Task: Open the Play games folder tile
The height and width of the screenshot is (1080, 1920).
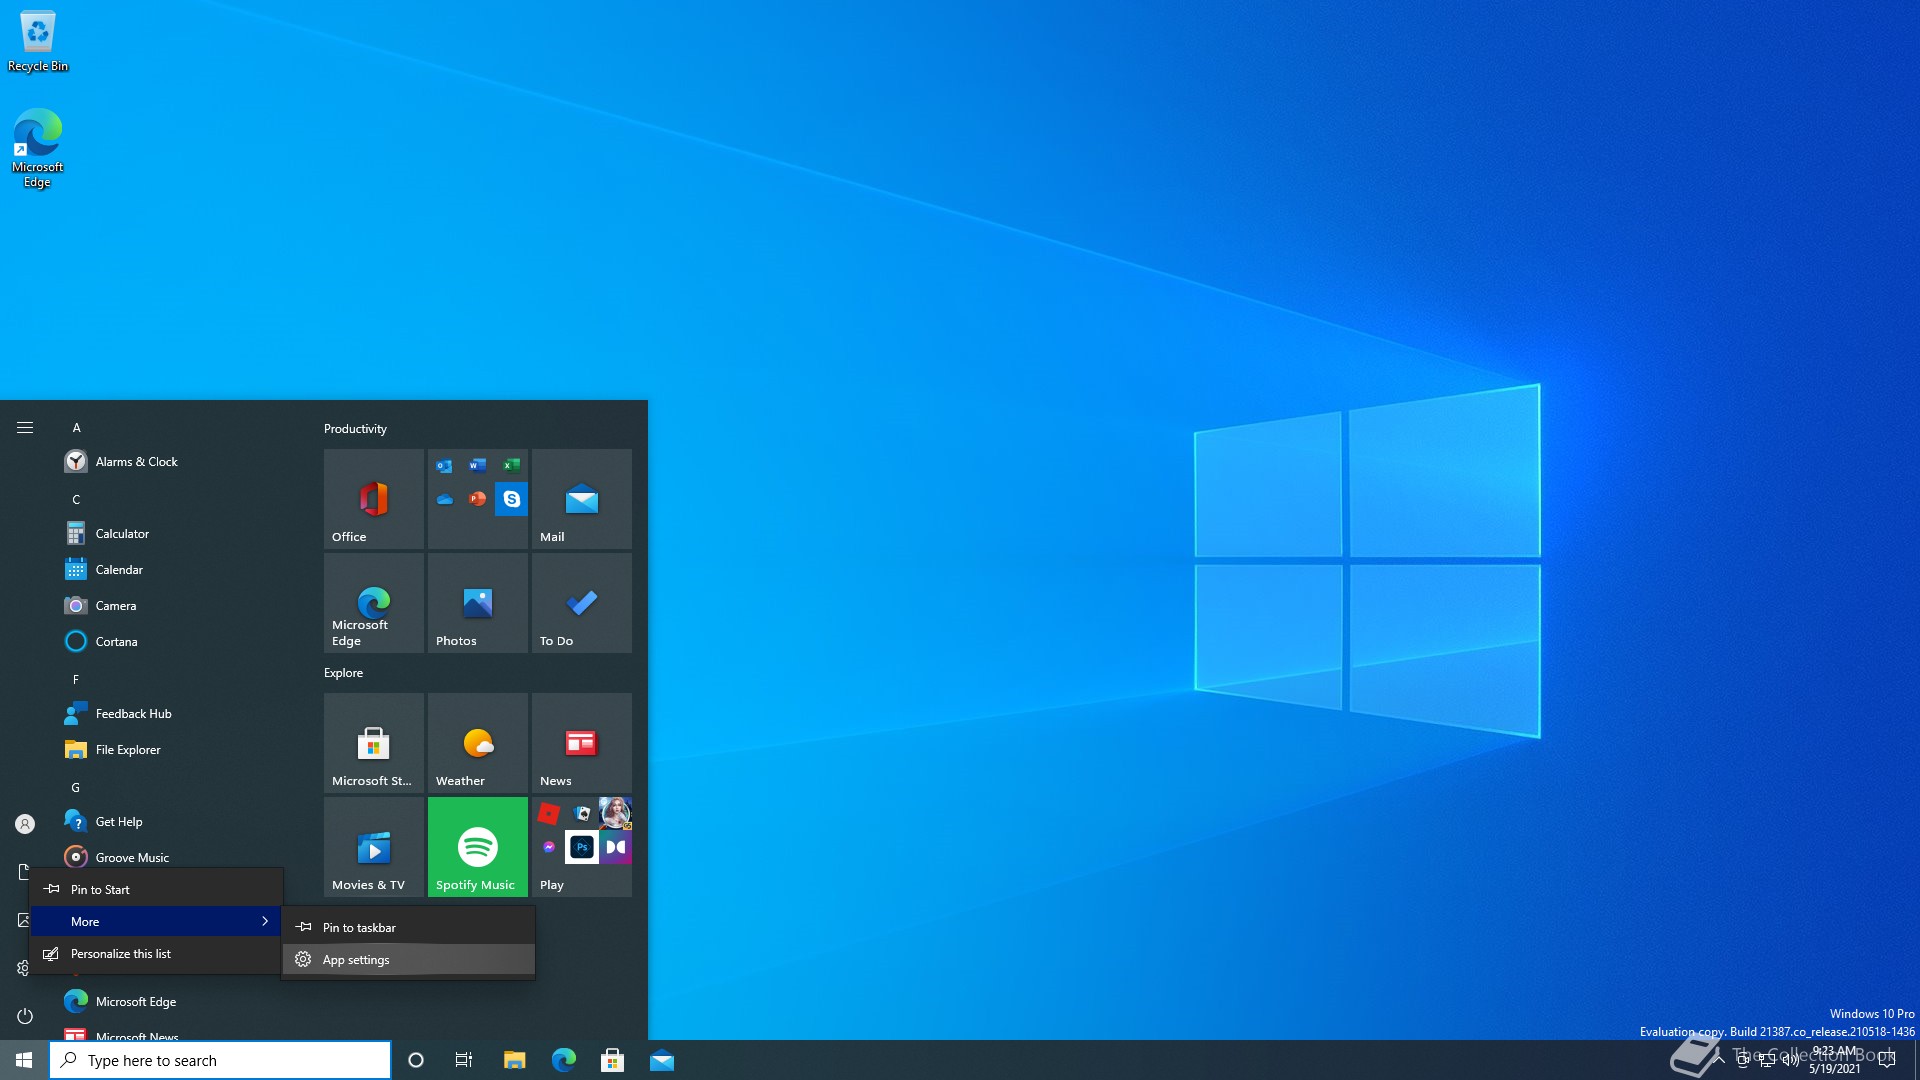Action: 582,847
